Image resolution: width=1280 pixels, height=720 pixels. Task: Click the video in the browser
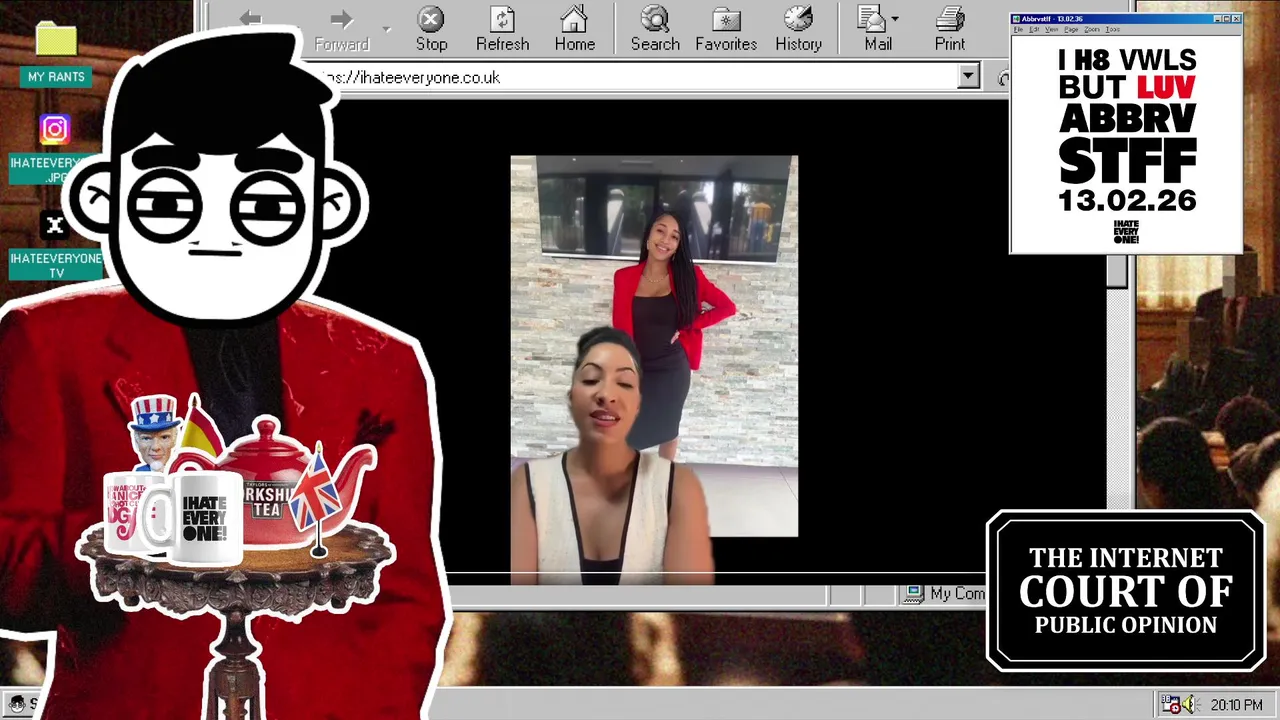pos(654,369)
